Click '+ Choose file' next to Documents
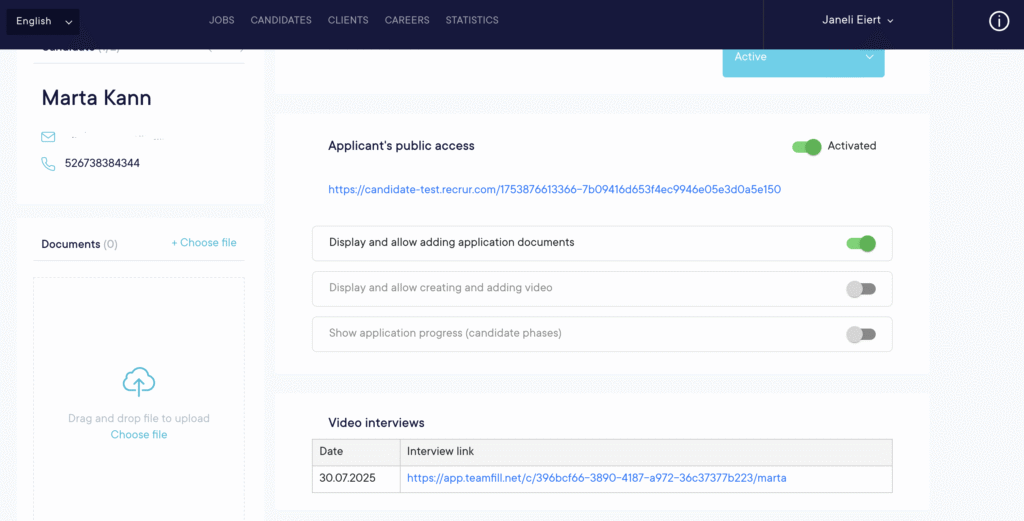This screenshot has height=521, width=1024. pos(204,242)
